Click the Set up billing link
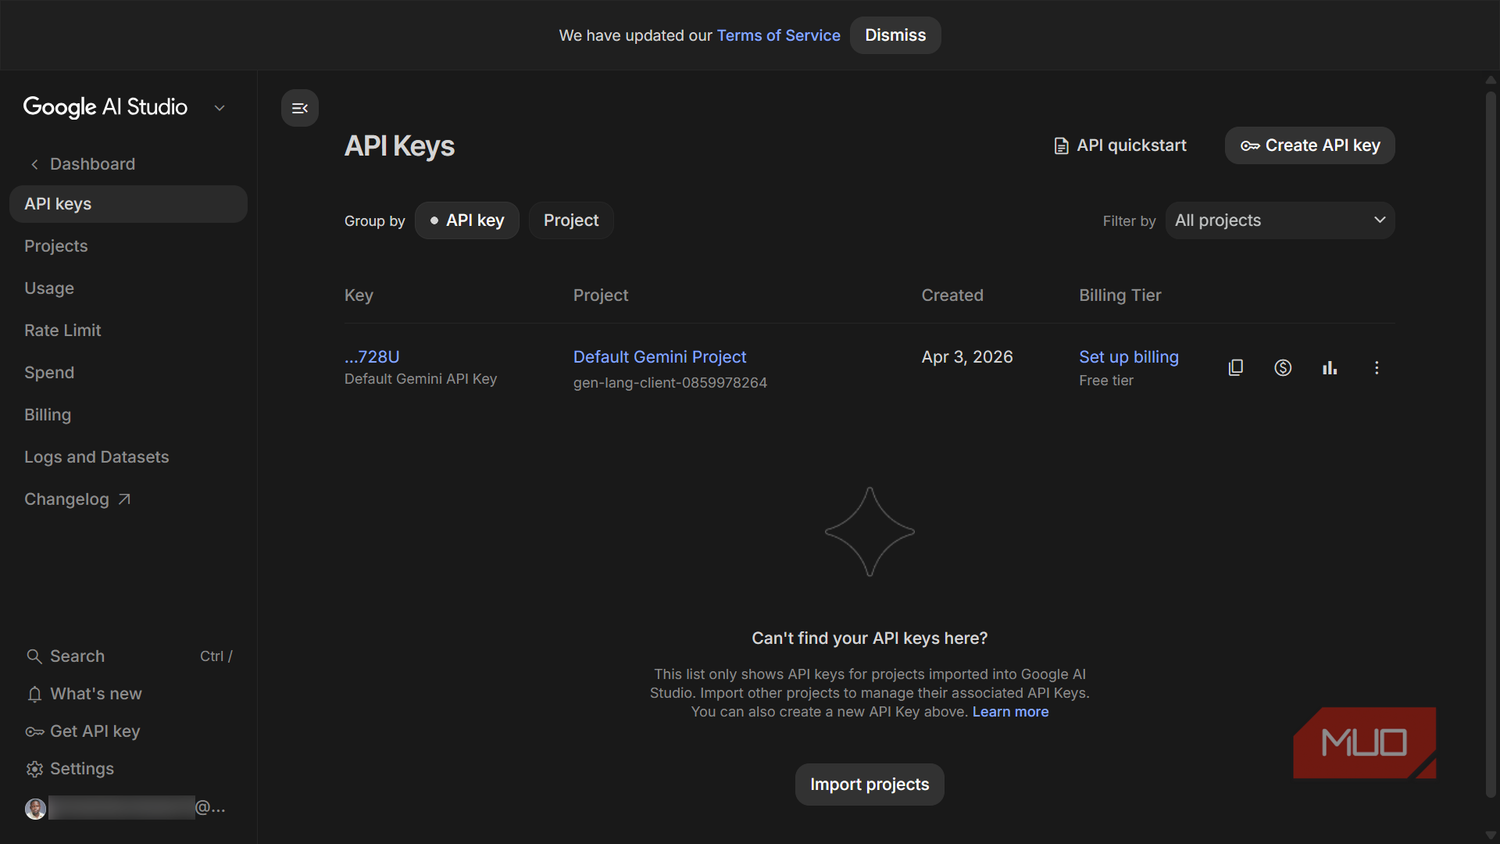Image resolution: width=1500 pixels, height=844 pixels. pos(1129,357)
